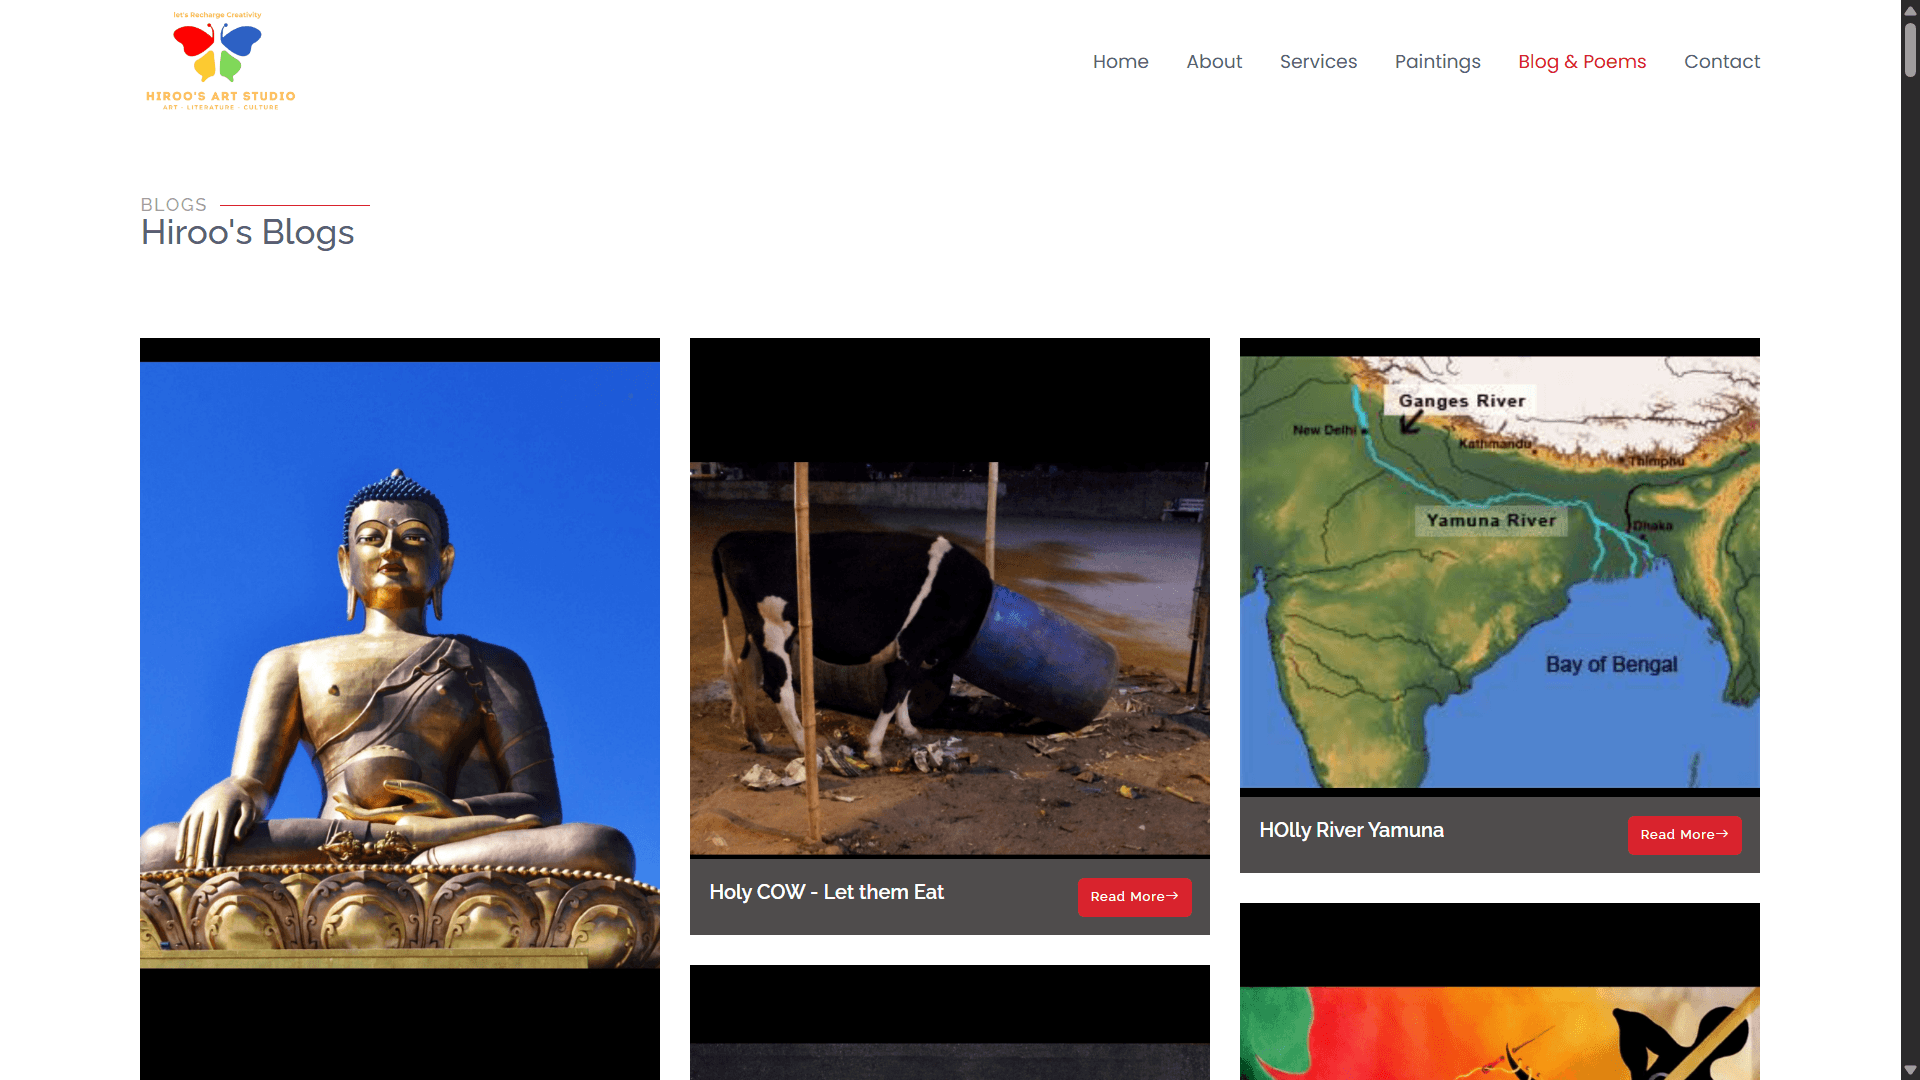Open the Ganges and Yamuna river map image
Viewport: 1920px width, 1080px height.
pyautogui.click(x=1500, y=572)
